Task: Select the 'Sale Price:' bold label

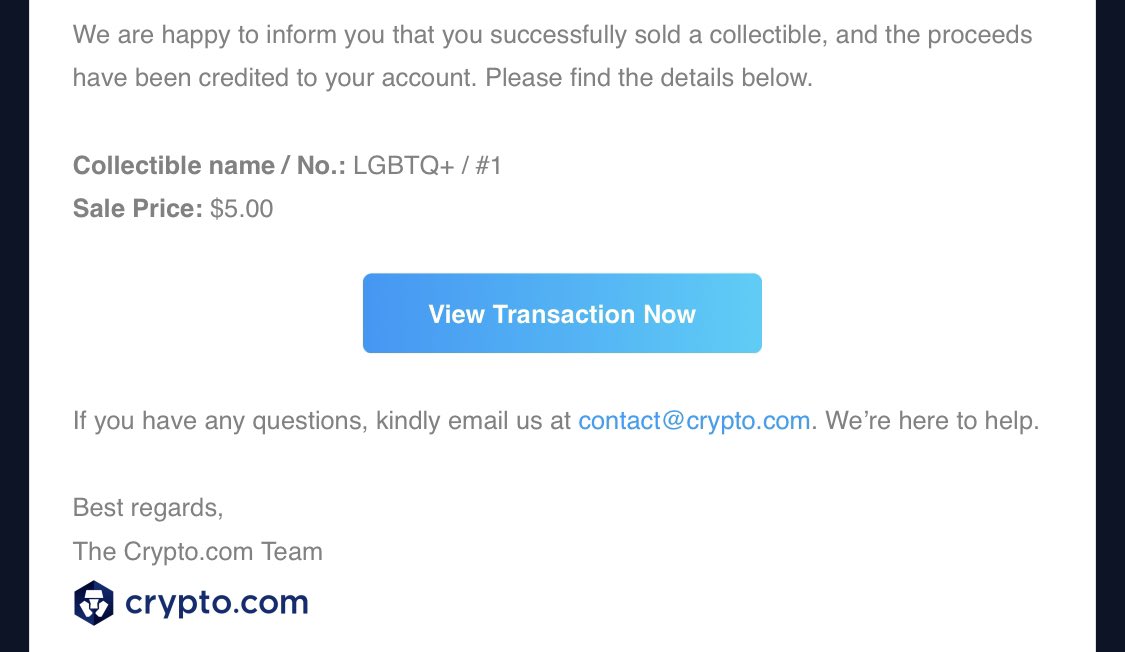Action: coord(138,209)
